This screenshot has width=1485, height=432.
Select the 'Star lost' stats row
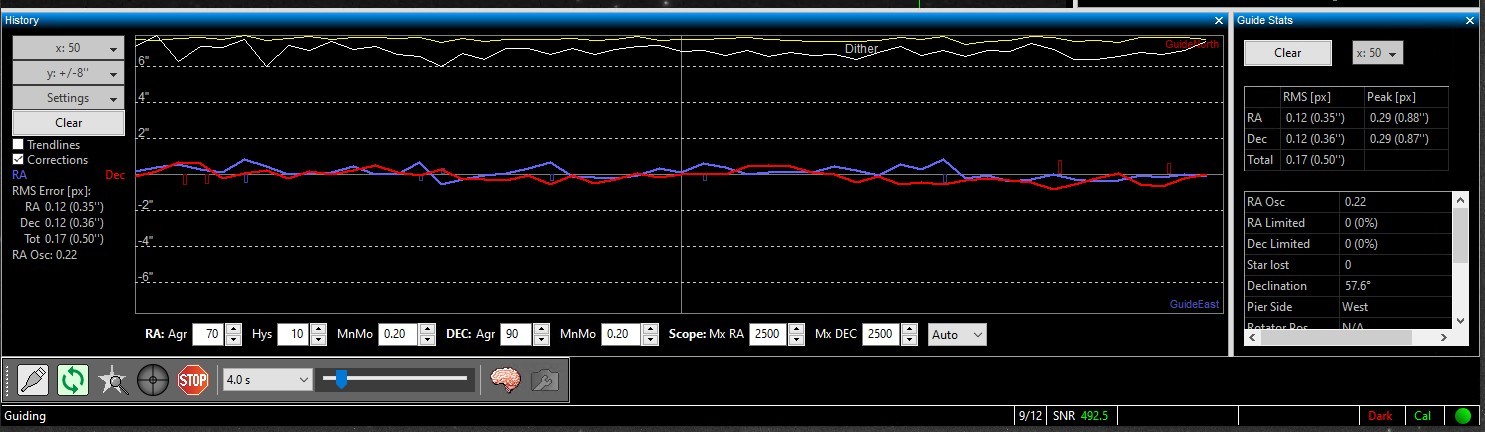tap(1347, 265)
